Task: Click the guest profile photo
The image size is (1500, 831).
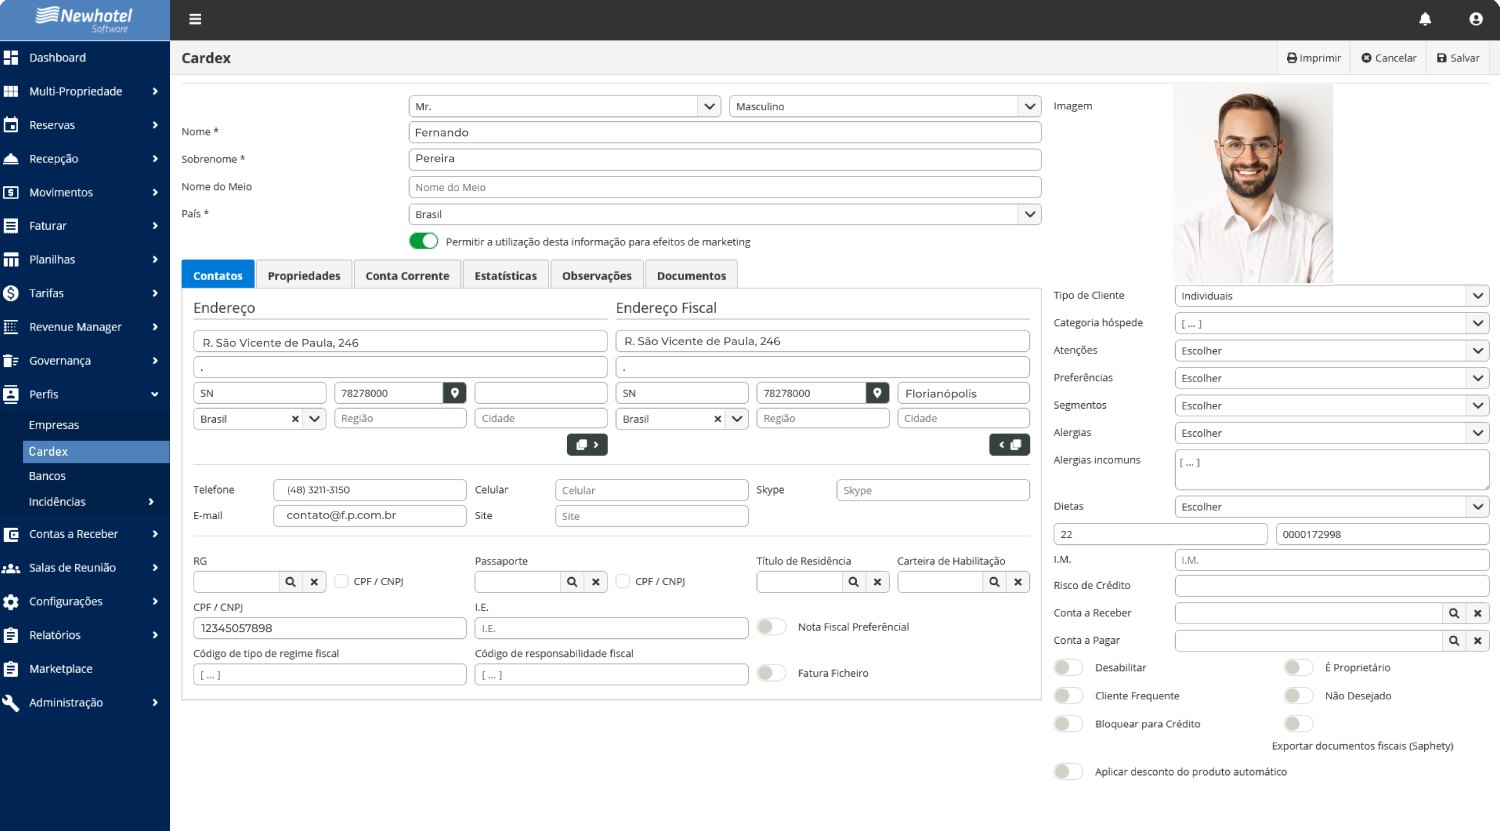Action: pos(1253,184)
